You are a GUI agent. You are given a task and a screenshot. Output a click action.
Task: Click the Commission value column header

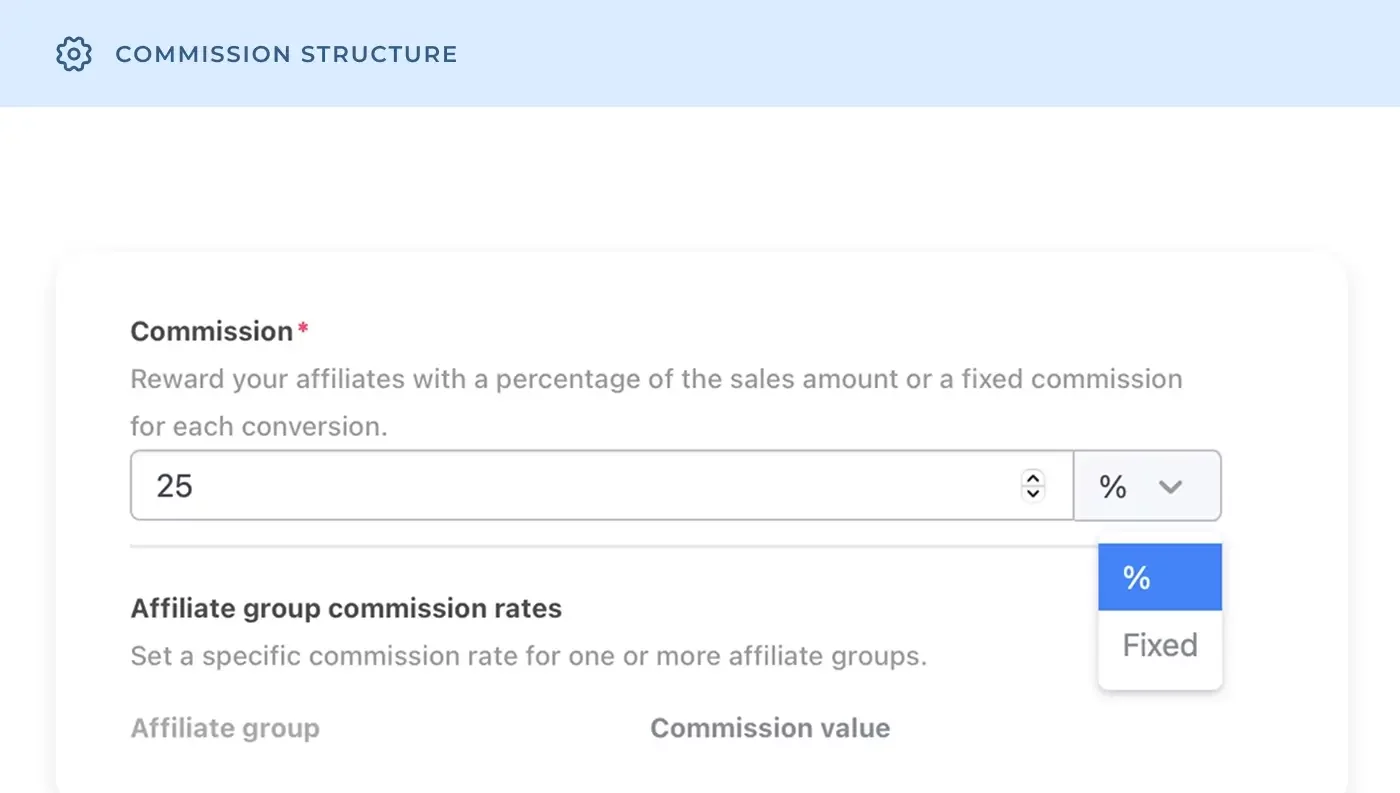point(770,728)
